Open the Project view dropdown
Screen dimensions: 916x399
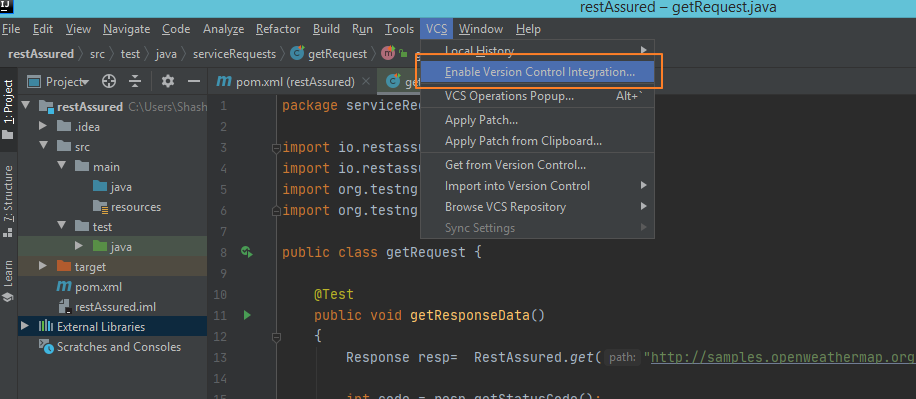pos(58,82)
